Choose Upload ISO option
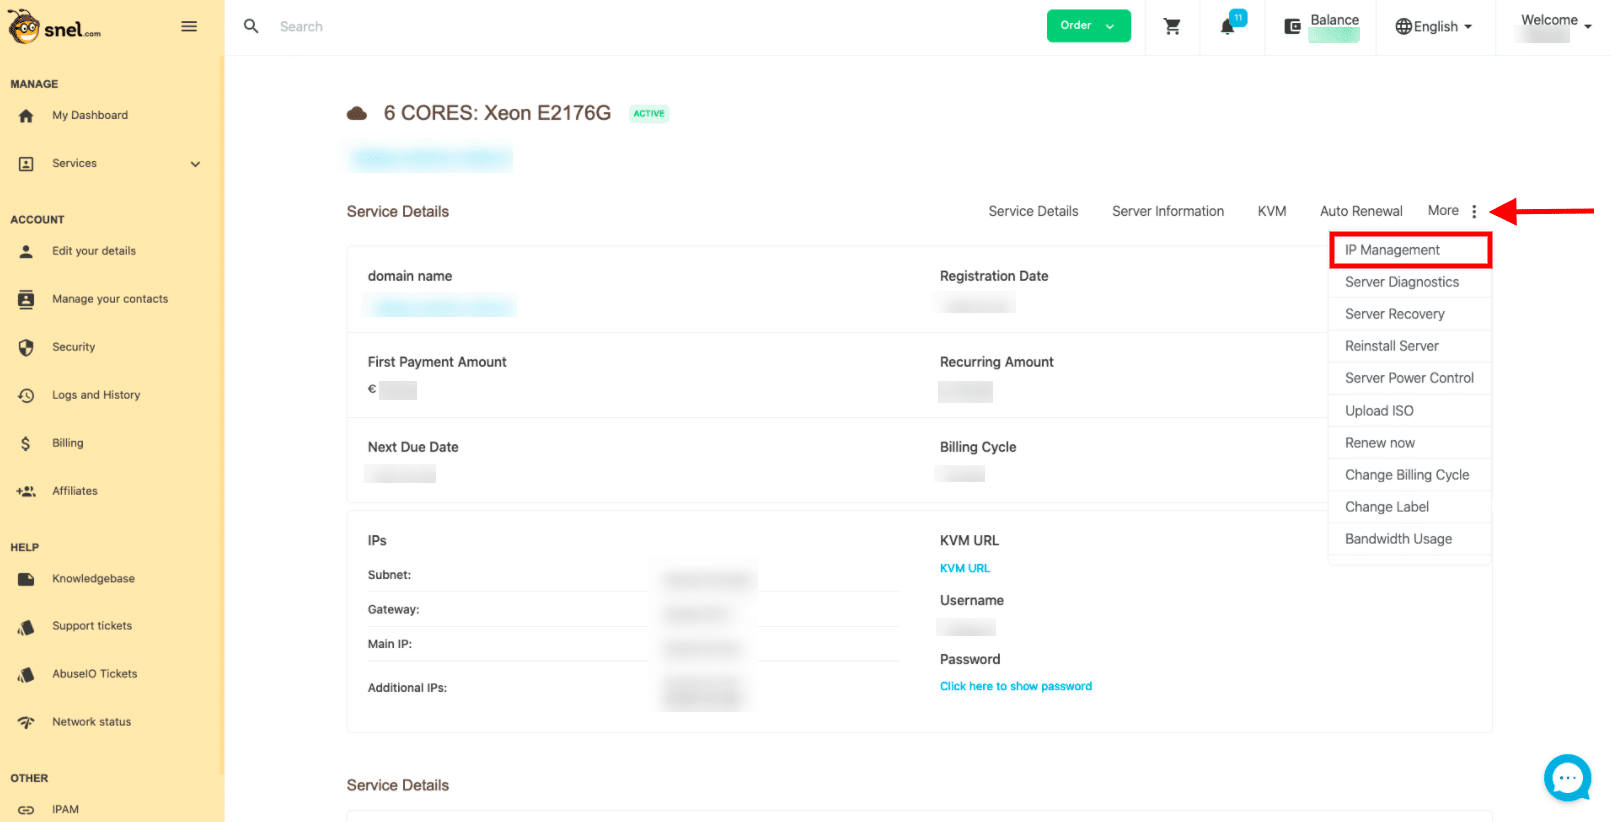The width and height of the screenshot is (1611, 822). 1410,411
